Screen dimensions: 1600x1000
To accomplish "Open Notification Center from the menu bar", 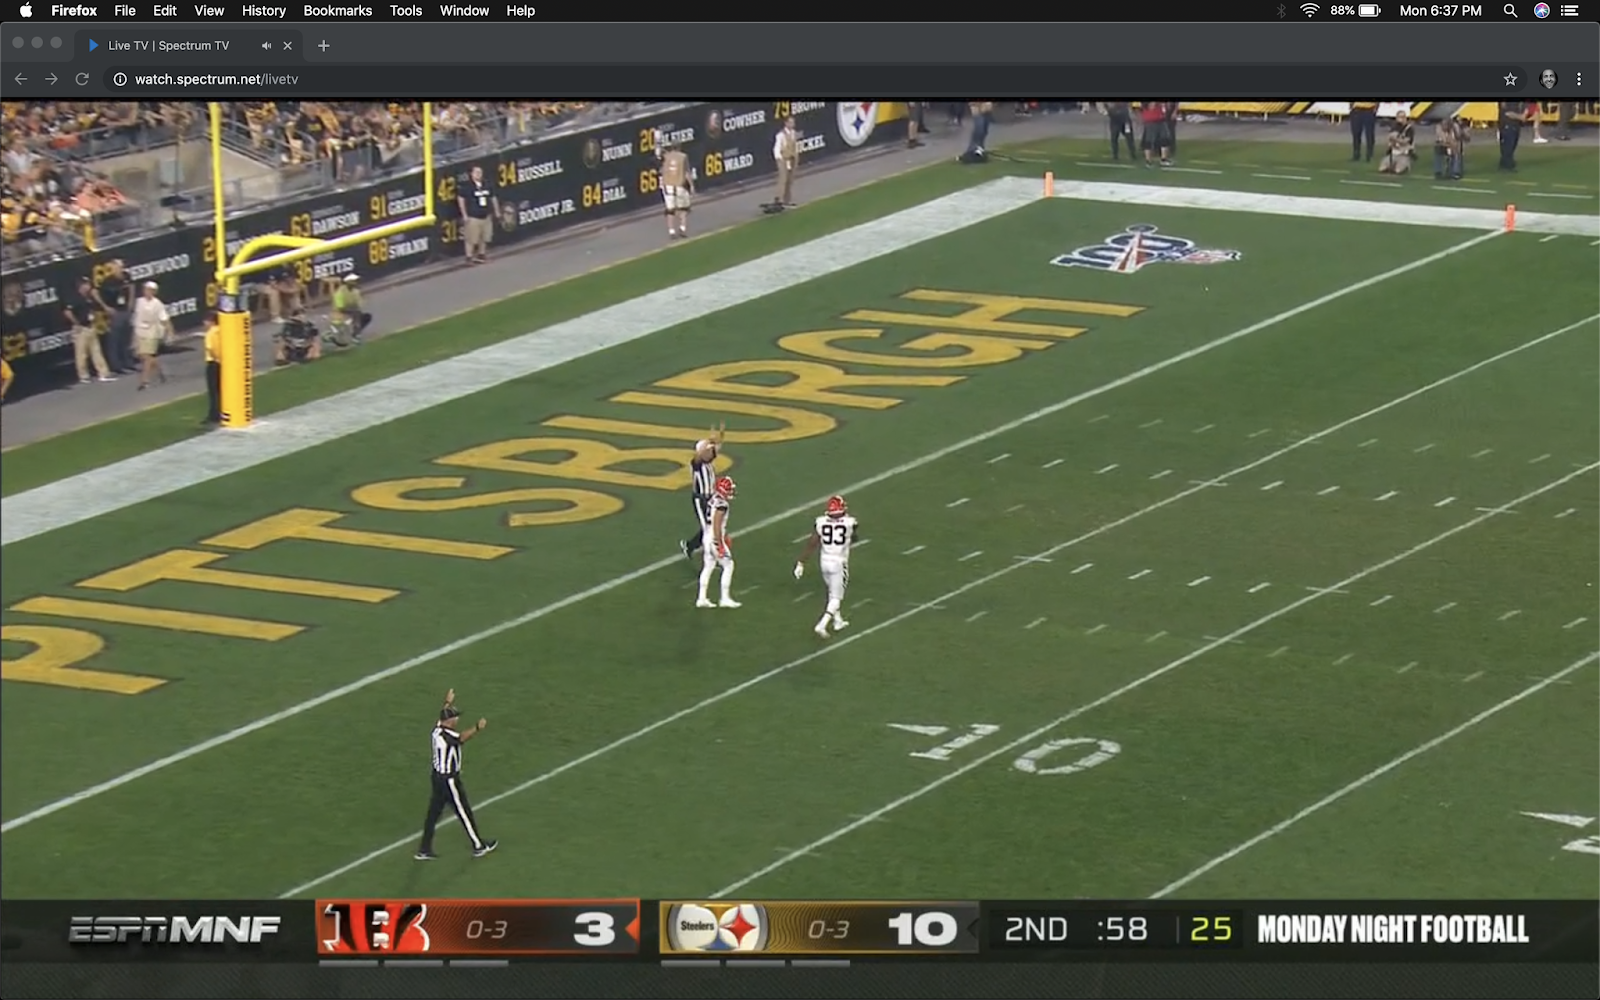I will coord(1571,11).
